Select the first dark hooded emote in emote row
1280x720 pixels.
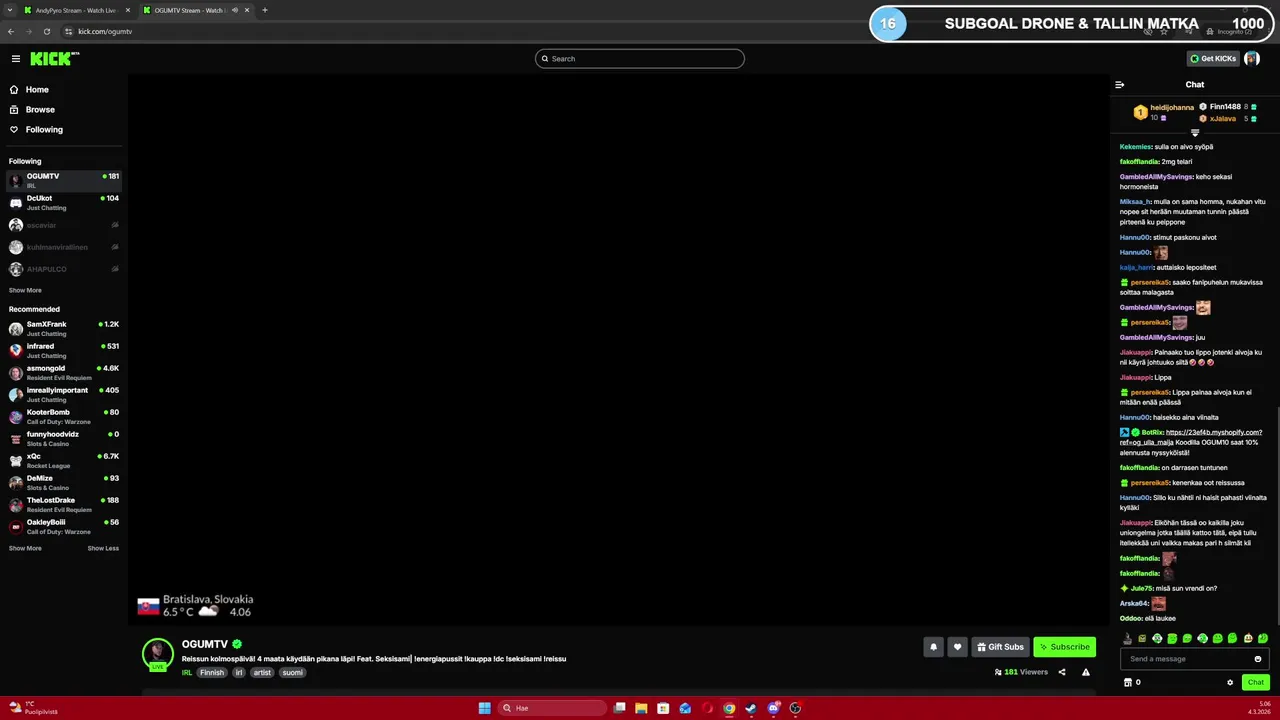coord(1128,638)
